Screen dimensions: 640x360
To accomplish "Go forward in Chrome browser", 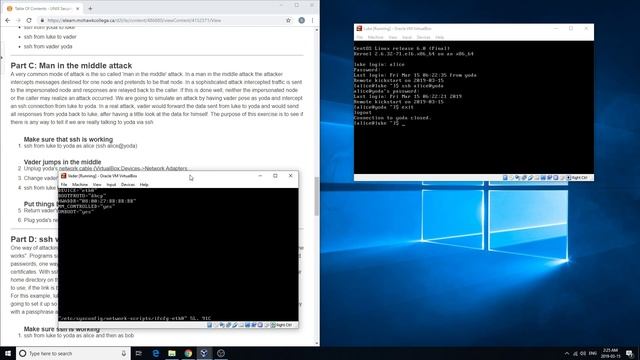I will click(18, 20).
